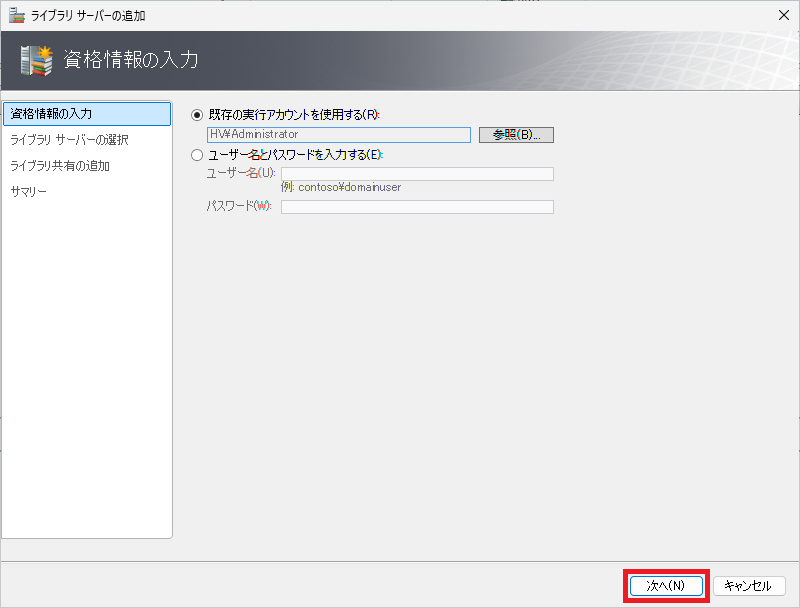Click the ユーザー名(U): label
The image size is (800, 608).
click(241, 173)
